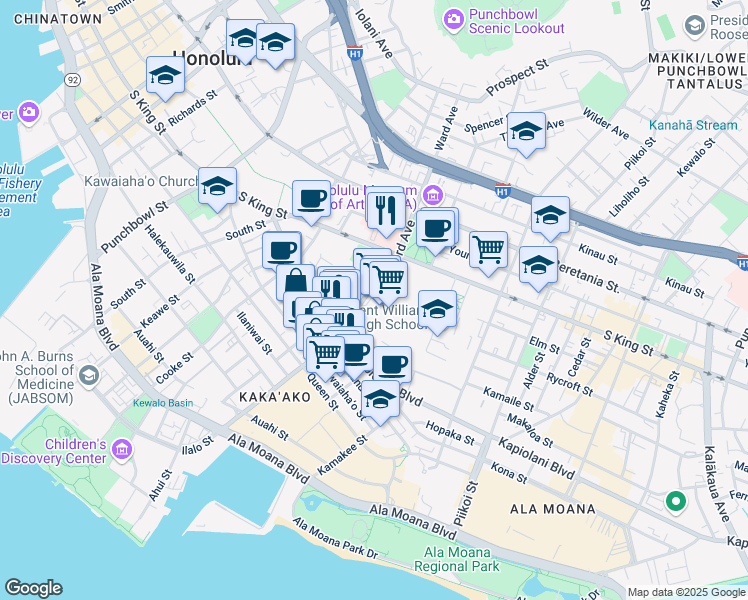This screenshot has width=748, height=600.
Task: Open the shopping bag marker
Action: tap(295, 283)
